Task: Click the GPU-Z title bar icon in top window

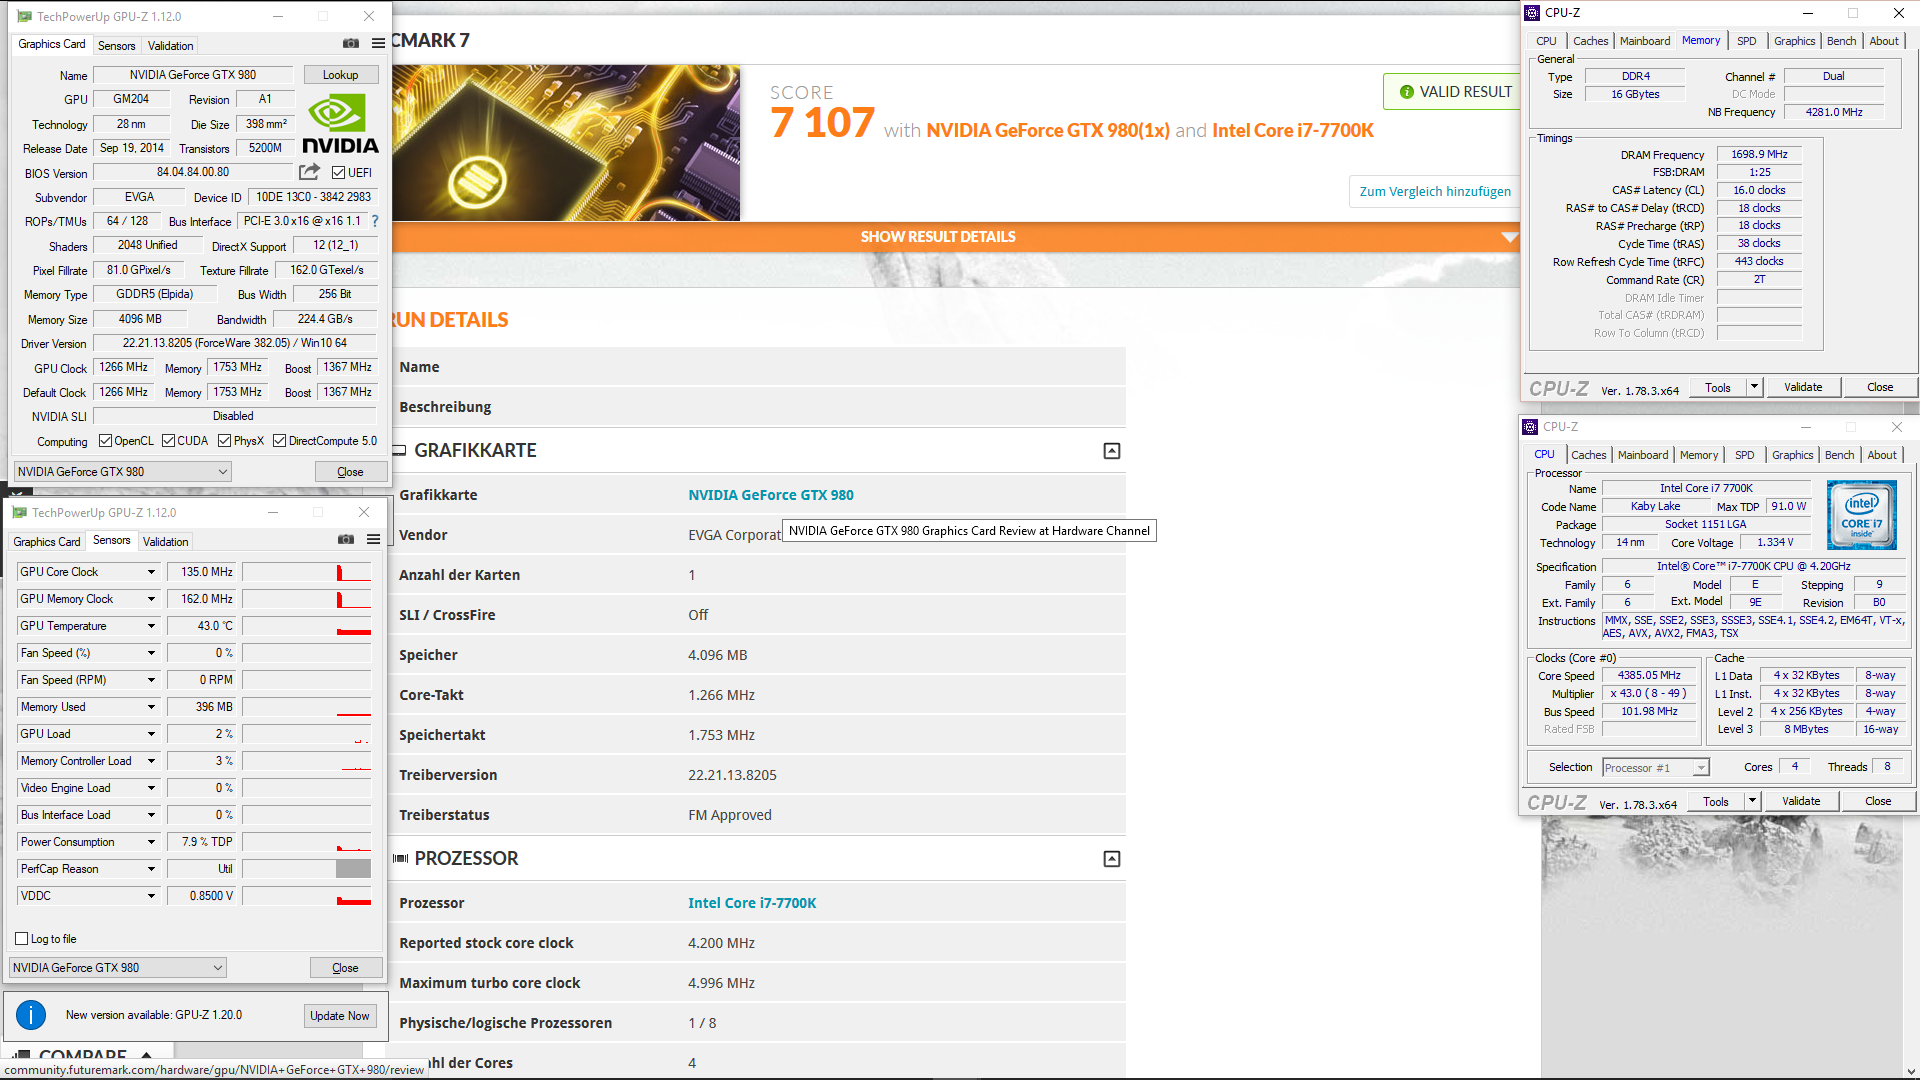Action: click(24, 16)
